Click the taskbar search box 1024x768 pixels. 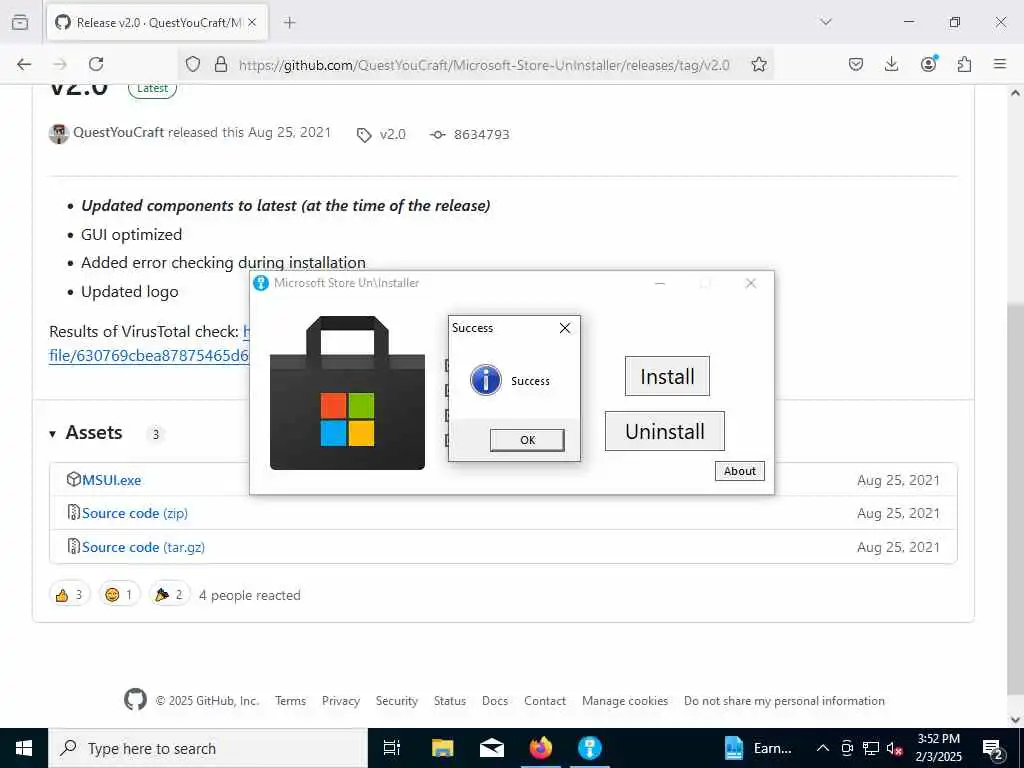coord(208,748)
